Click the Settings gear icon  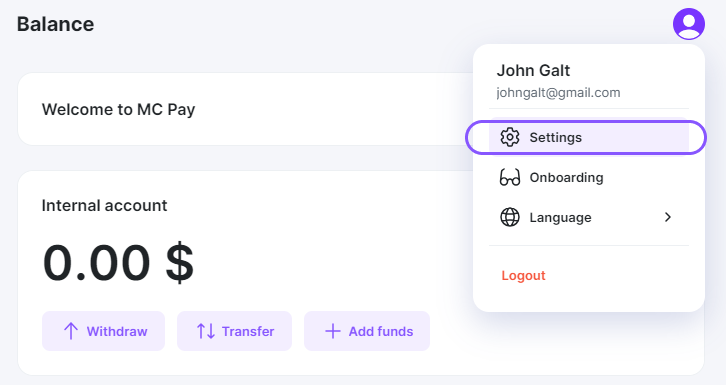510,137
